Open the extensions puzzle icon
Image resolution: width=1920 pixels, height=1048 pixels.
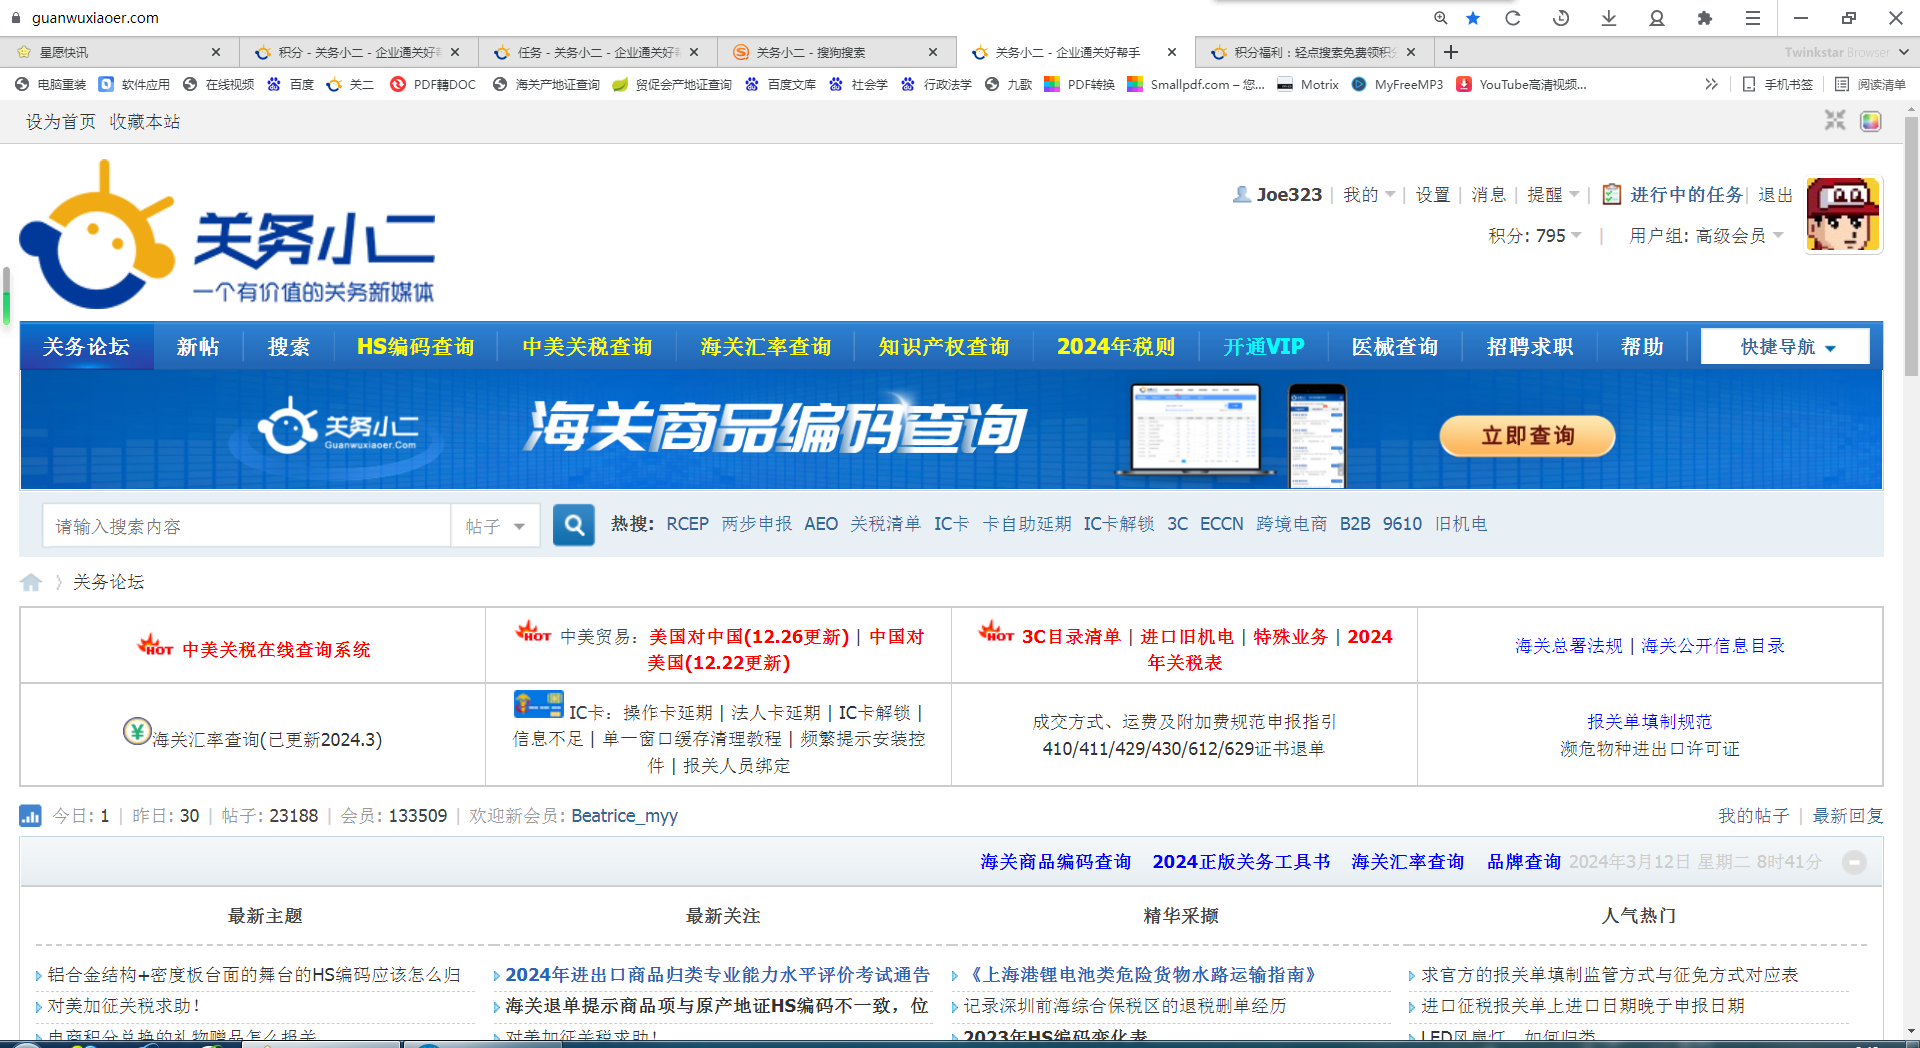point(1705,18)
